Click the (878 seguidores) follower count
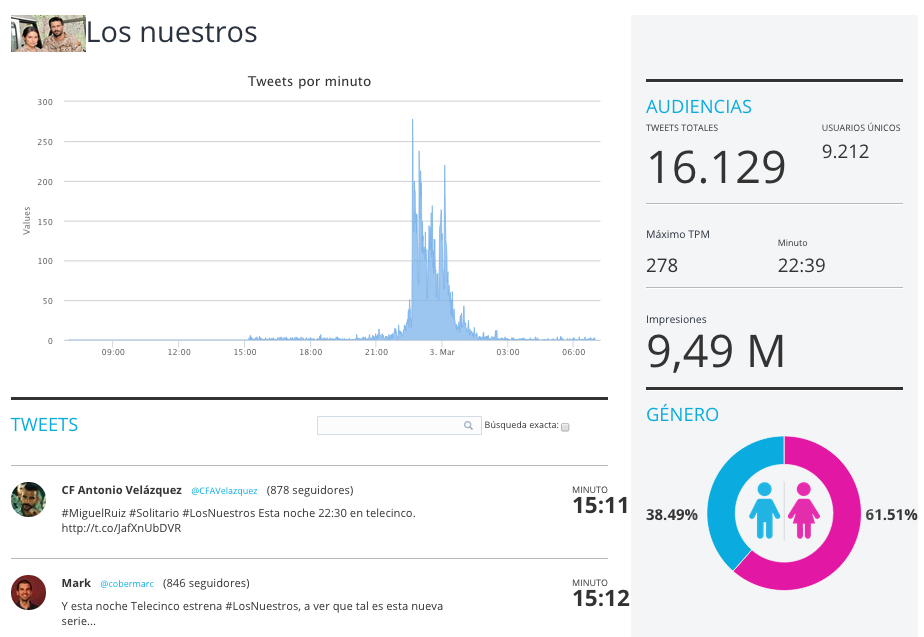This screenshot has width=924, height=637. point(310,490)
